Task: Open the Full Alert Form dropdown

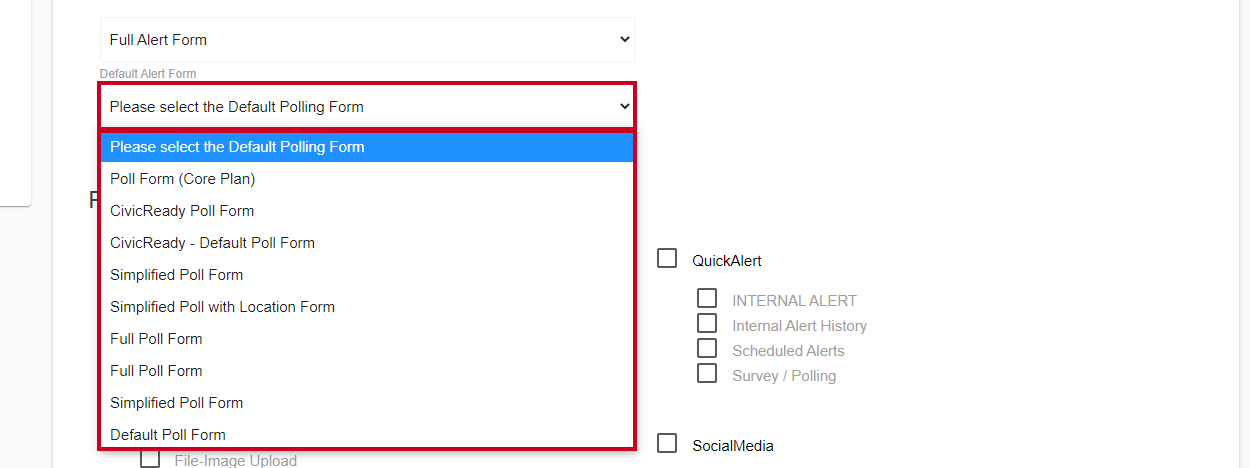Action: click(x=367, y=40)
